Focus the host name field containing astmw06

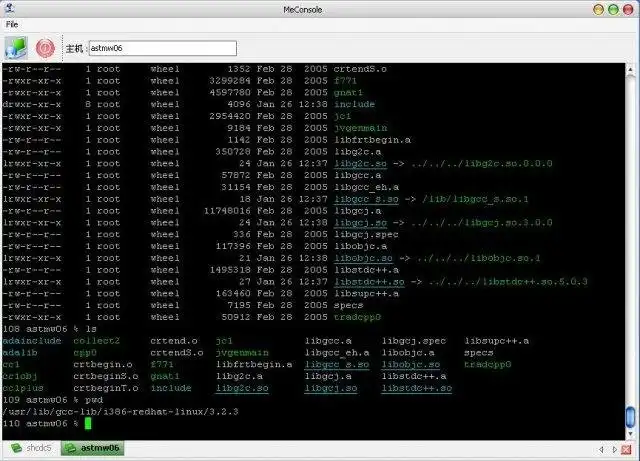point(163,48)
